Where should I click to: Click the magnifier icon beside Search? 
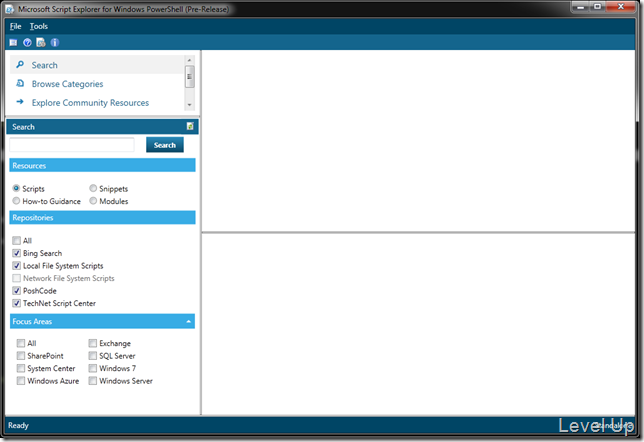click(x=20, y=64)
